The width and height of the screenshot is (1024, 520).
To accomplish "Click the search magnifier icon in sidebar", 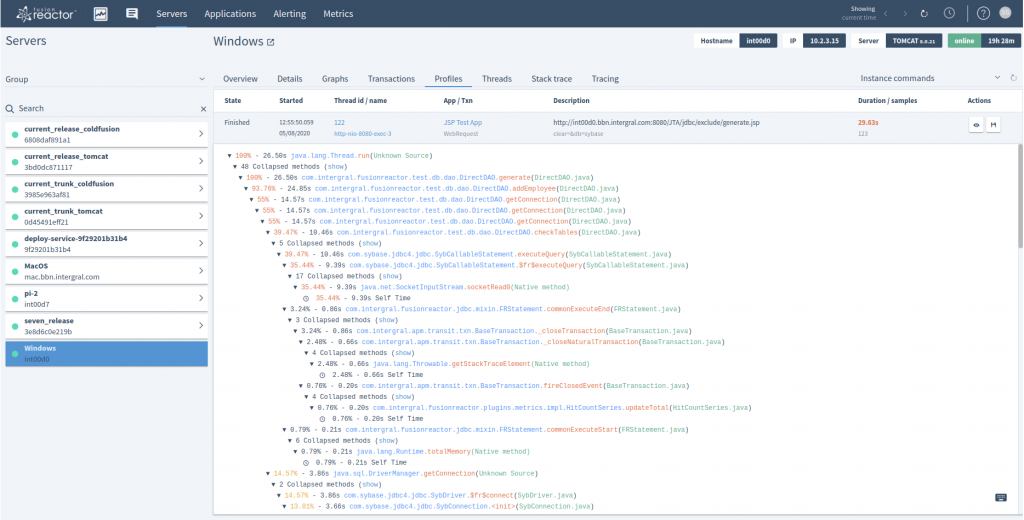I will point(10,108).
